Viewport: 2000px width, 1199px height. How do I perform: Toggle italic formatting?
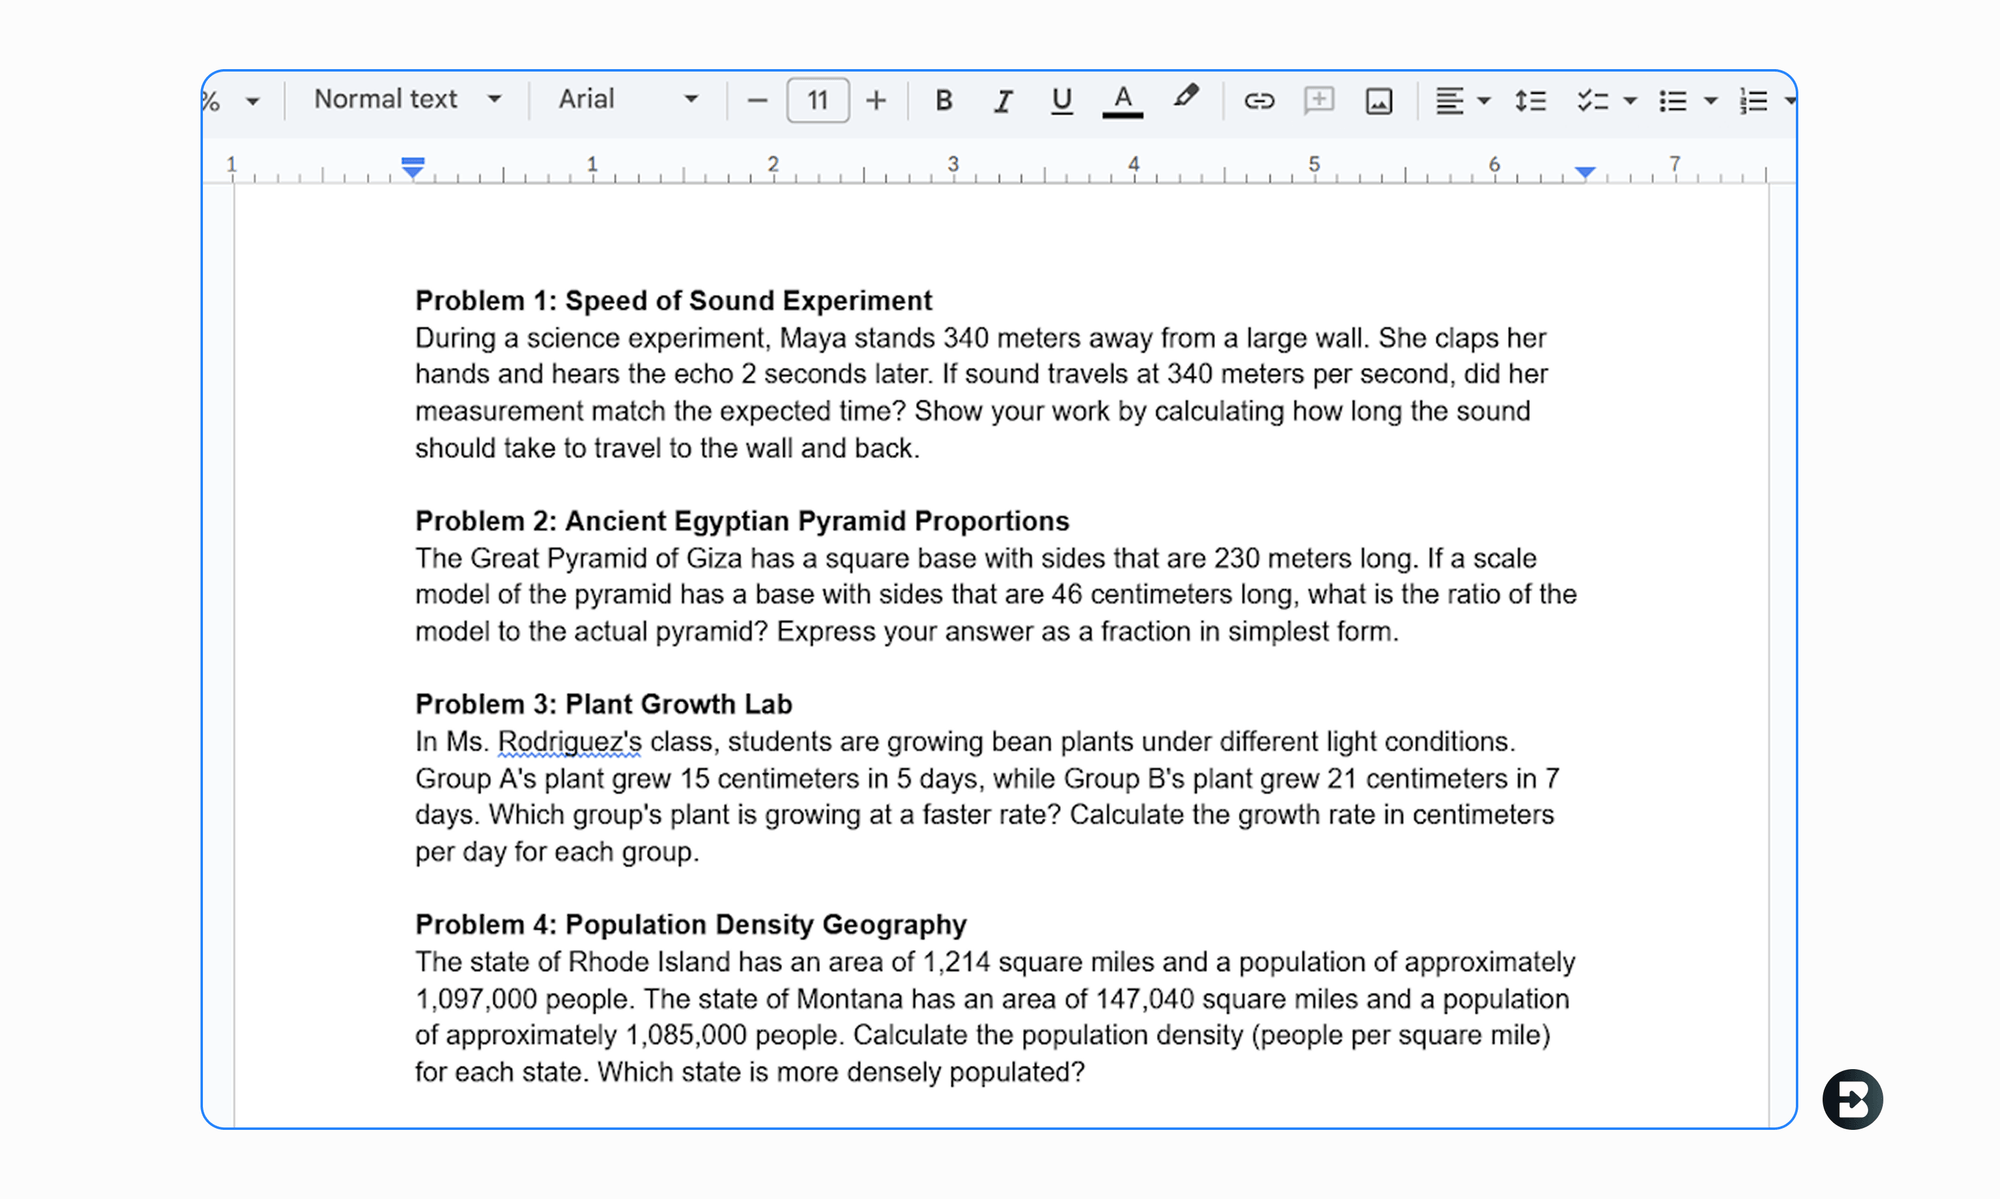point(1002,100)
